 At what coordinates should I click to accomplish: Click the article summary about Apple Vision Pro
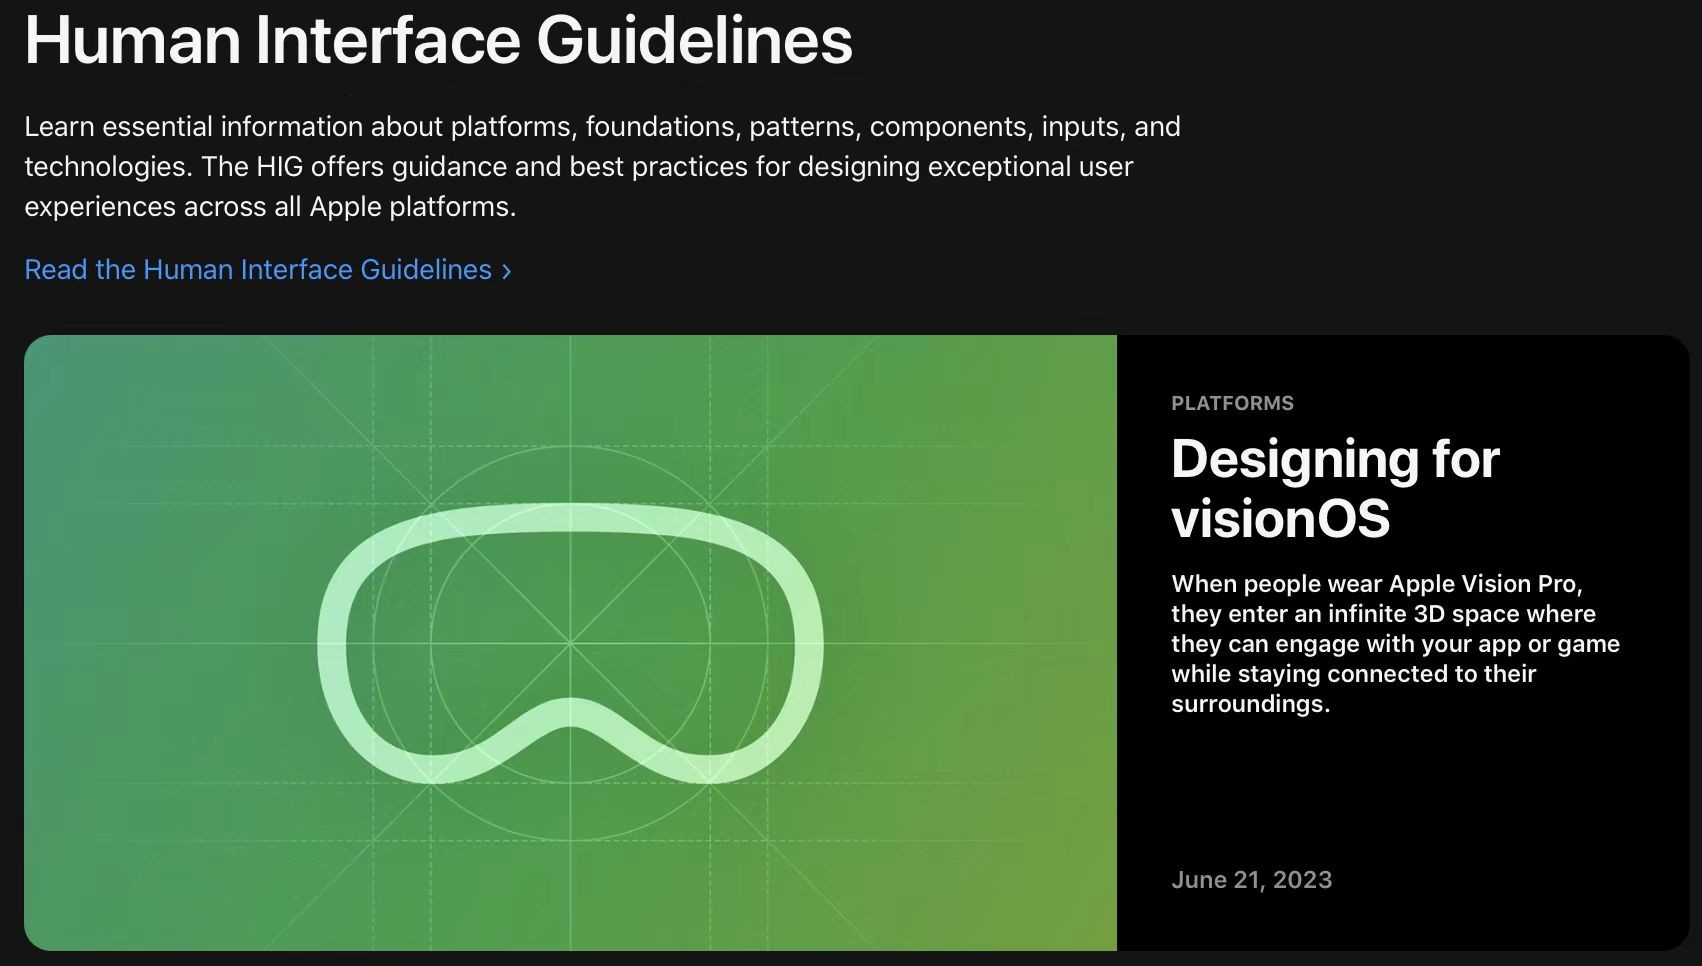1395,643
